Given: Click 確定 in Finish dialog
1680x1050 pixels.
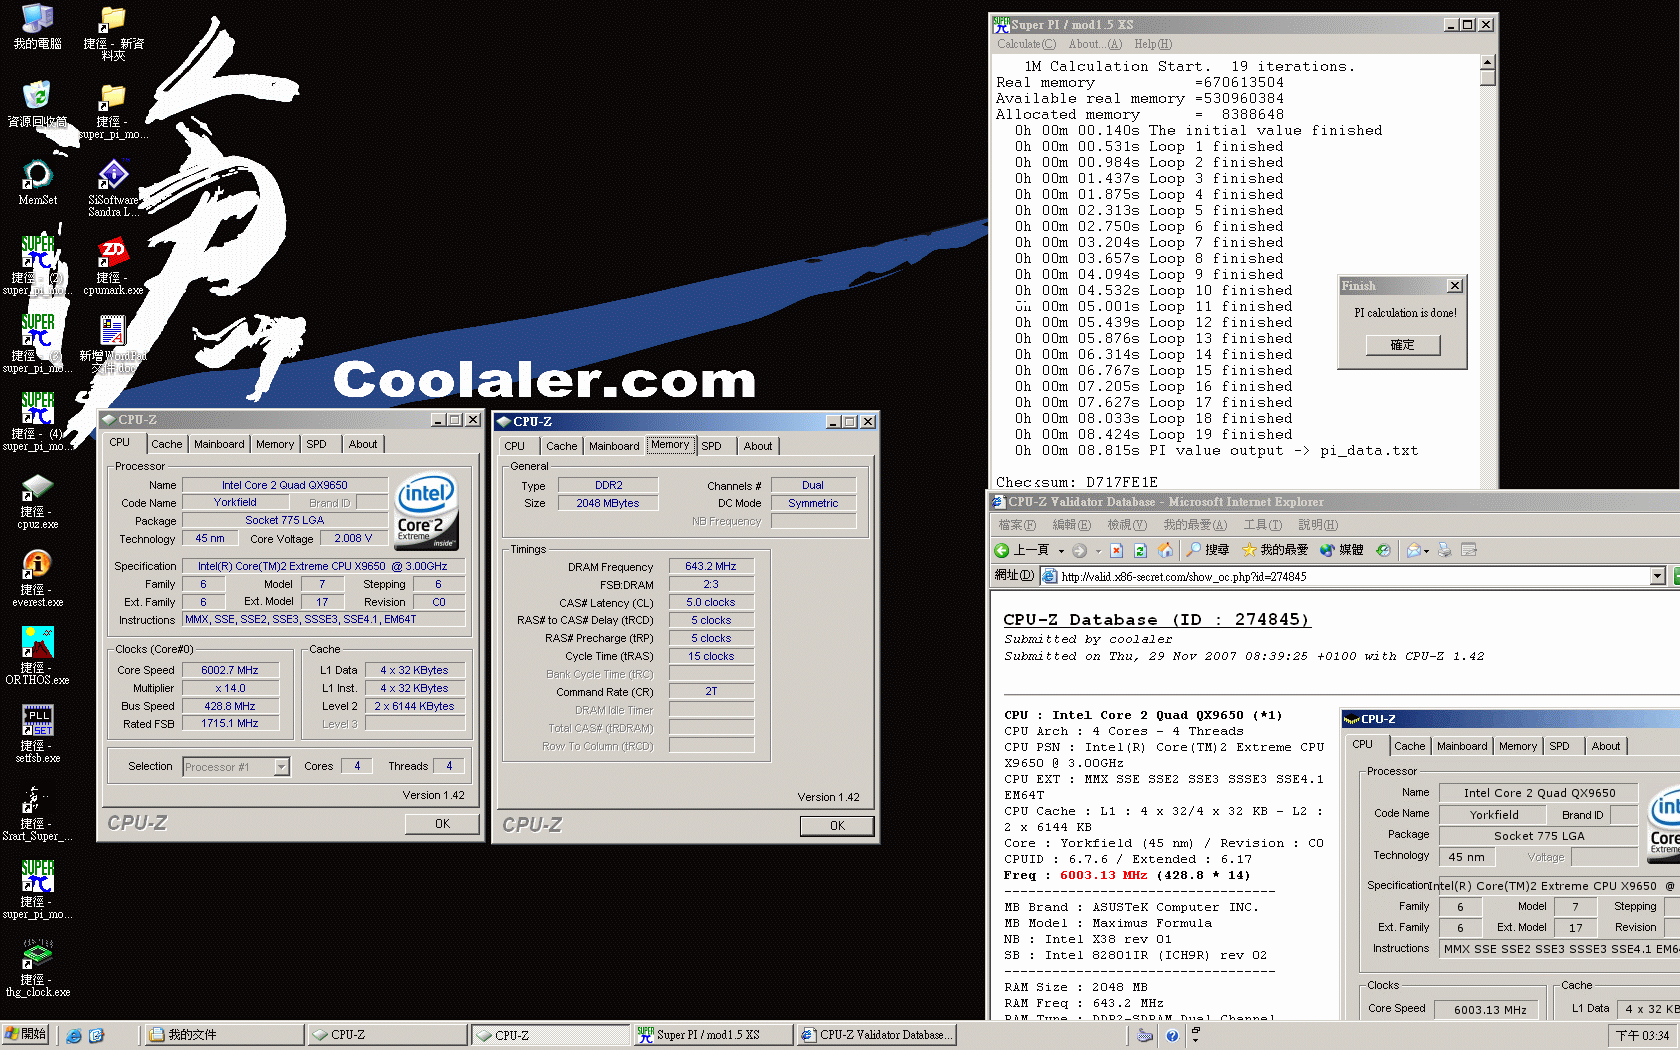Looking at the screenshot, I should tap(1403, 345).
